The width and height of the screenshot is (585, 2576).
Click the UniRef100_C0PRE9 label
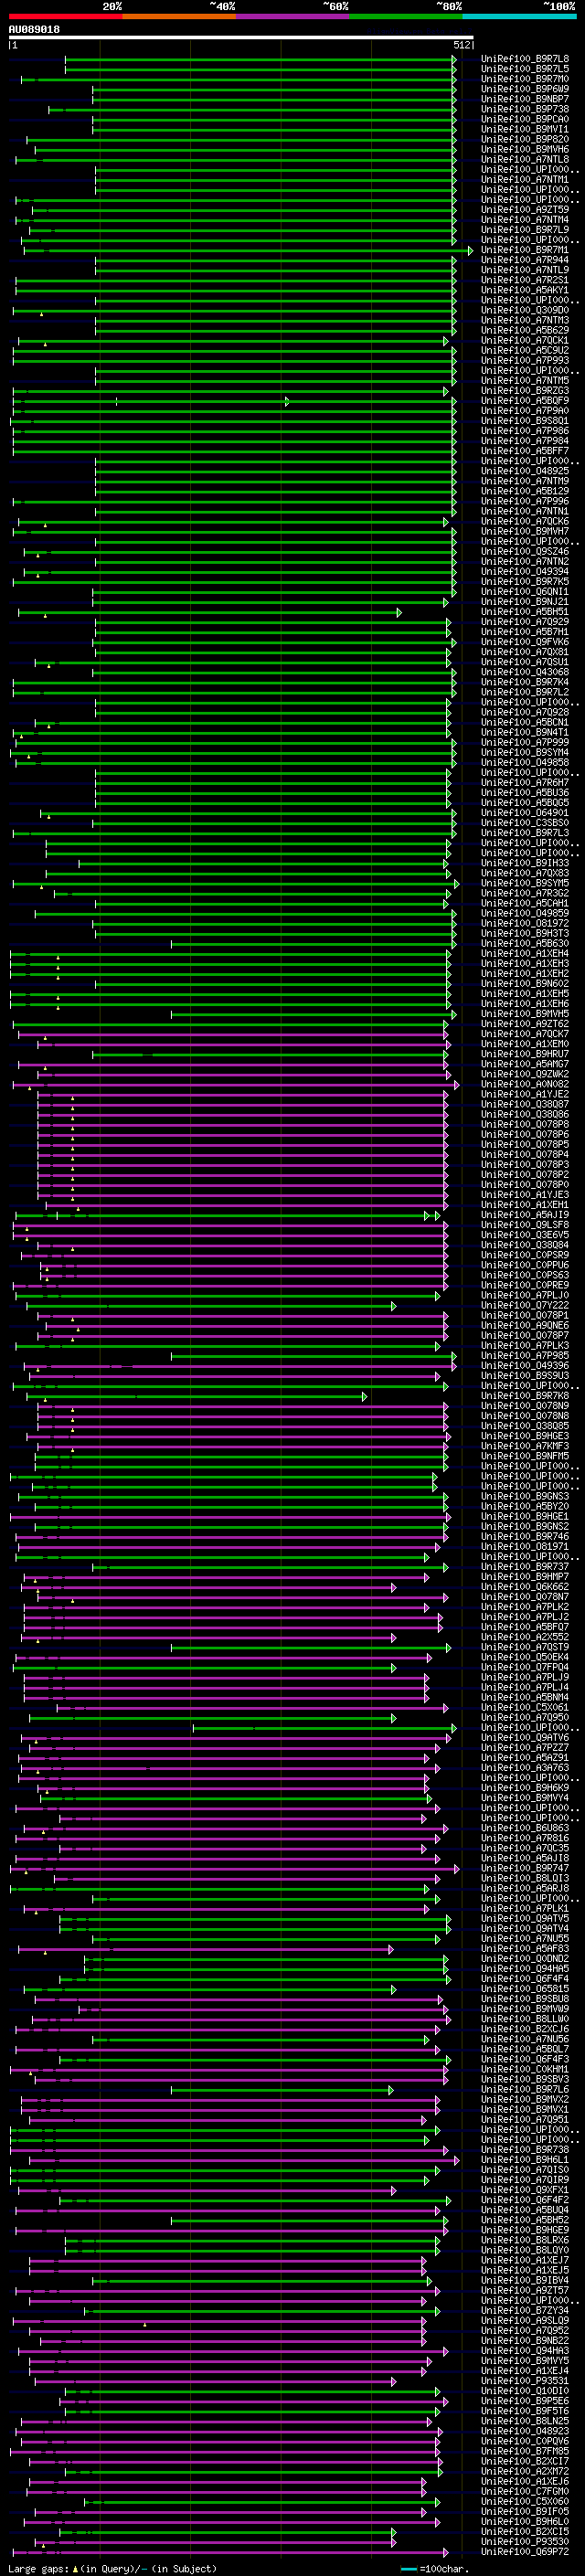(x=525, y=1285)
